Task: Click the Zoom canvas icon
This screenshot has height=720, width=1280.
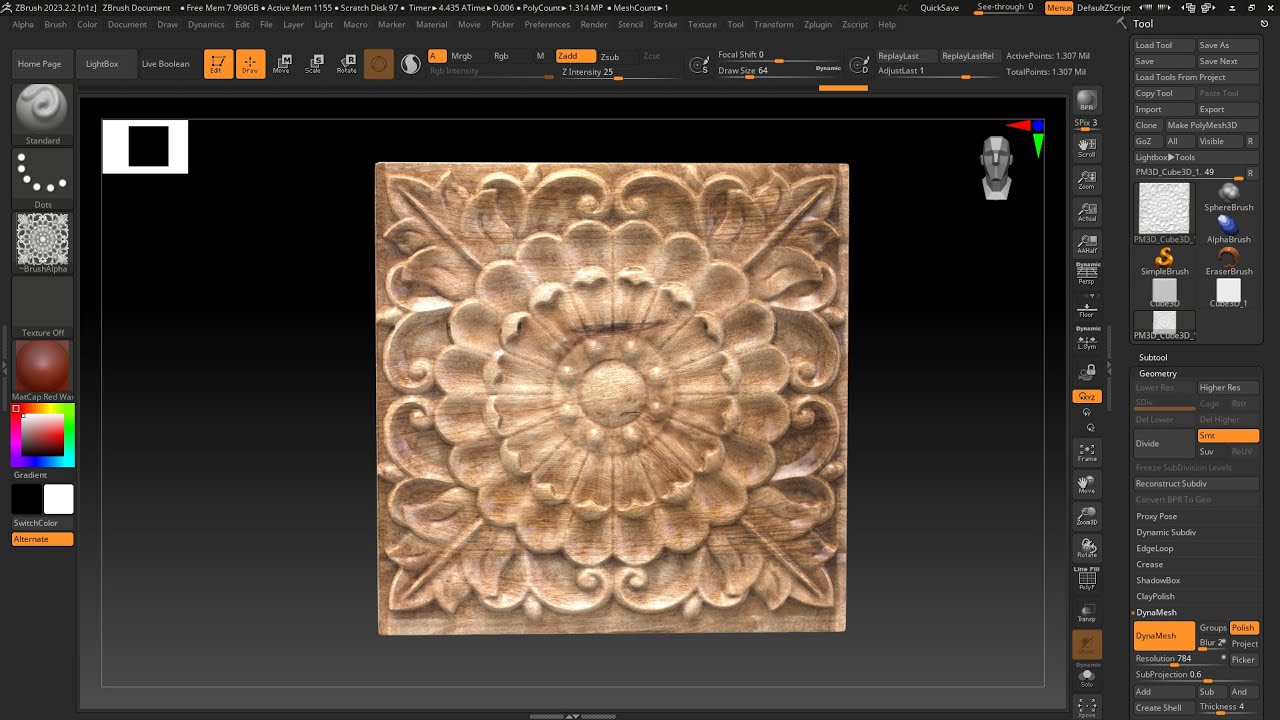Action: pyautogui.click(x=1087, y=180)
